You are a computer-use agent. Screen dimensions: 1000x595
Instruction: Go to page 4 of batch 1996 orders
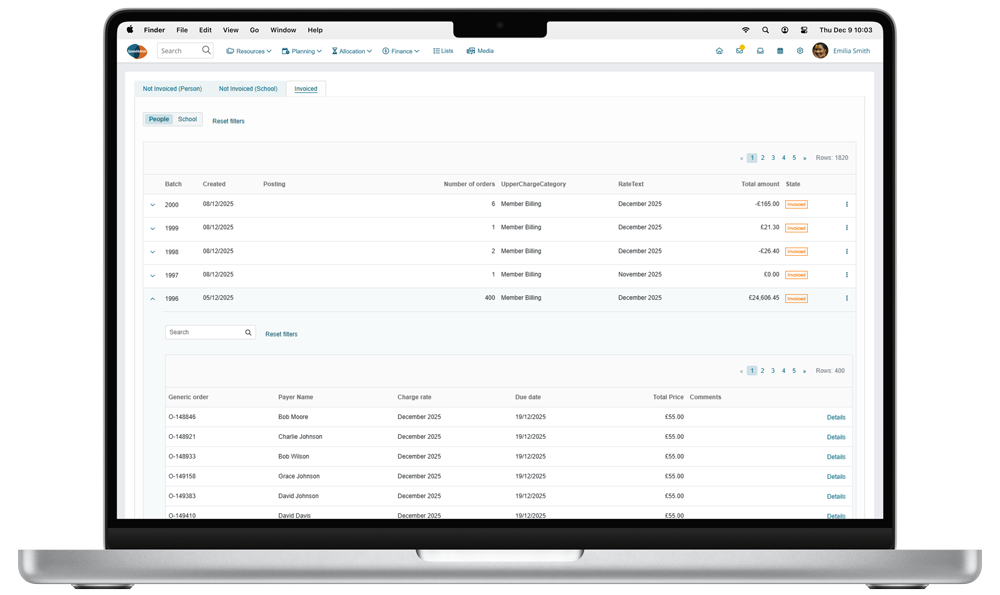tap(784, 371)
